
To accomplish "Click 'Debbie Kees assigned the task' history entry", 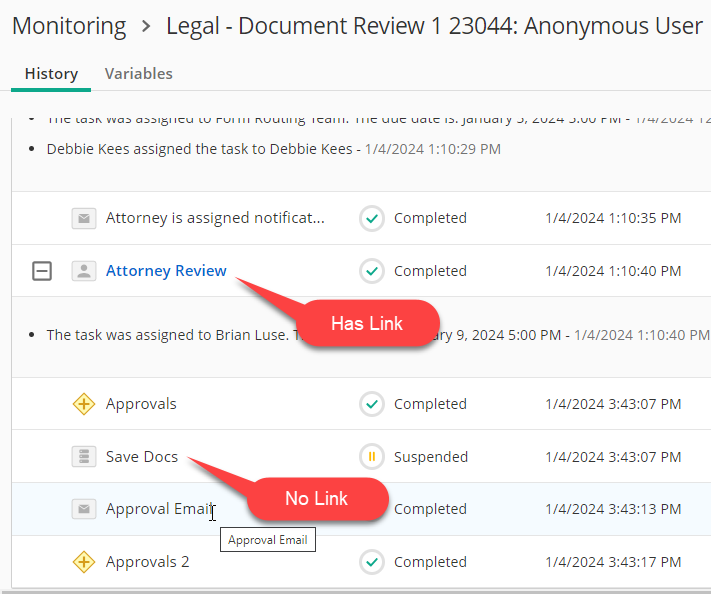I will click(x=273, y=149).
